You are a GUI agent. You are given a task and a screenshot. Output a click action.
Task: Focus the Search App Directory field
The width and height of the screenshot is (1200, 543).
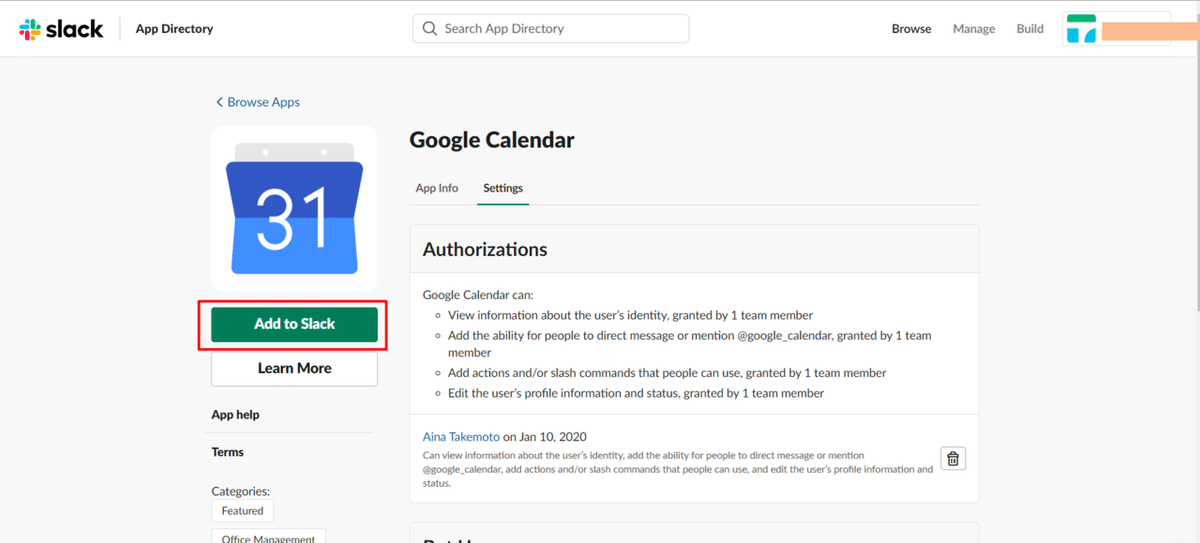pyautogui.click(x=560, y=29)
